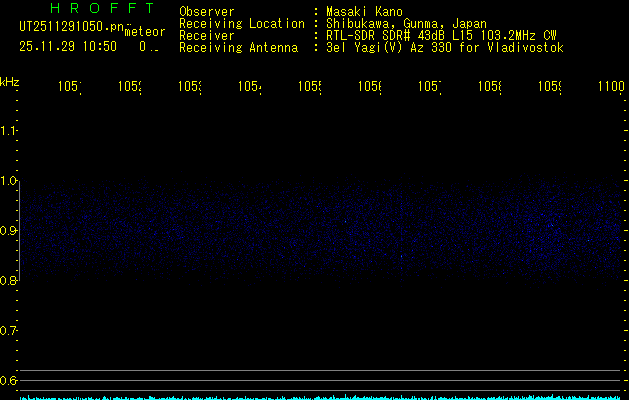This screenshot has width=629, height=400.
Task: Click the 'Receiving Antenna' field label
Action: [238, 48]
